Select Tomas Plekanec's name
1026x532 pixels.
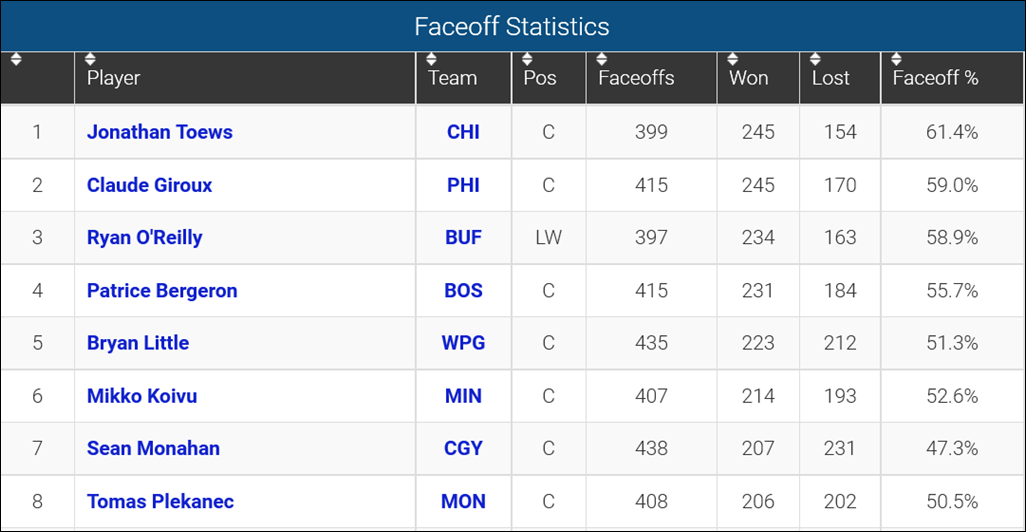click(x=160, y=501)
